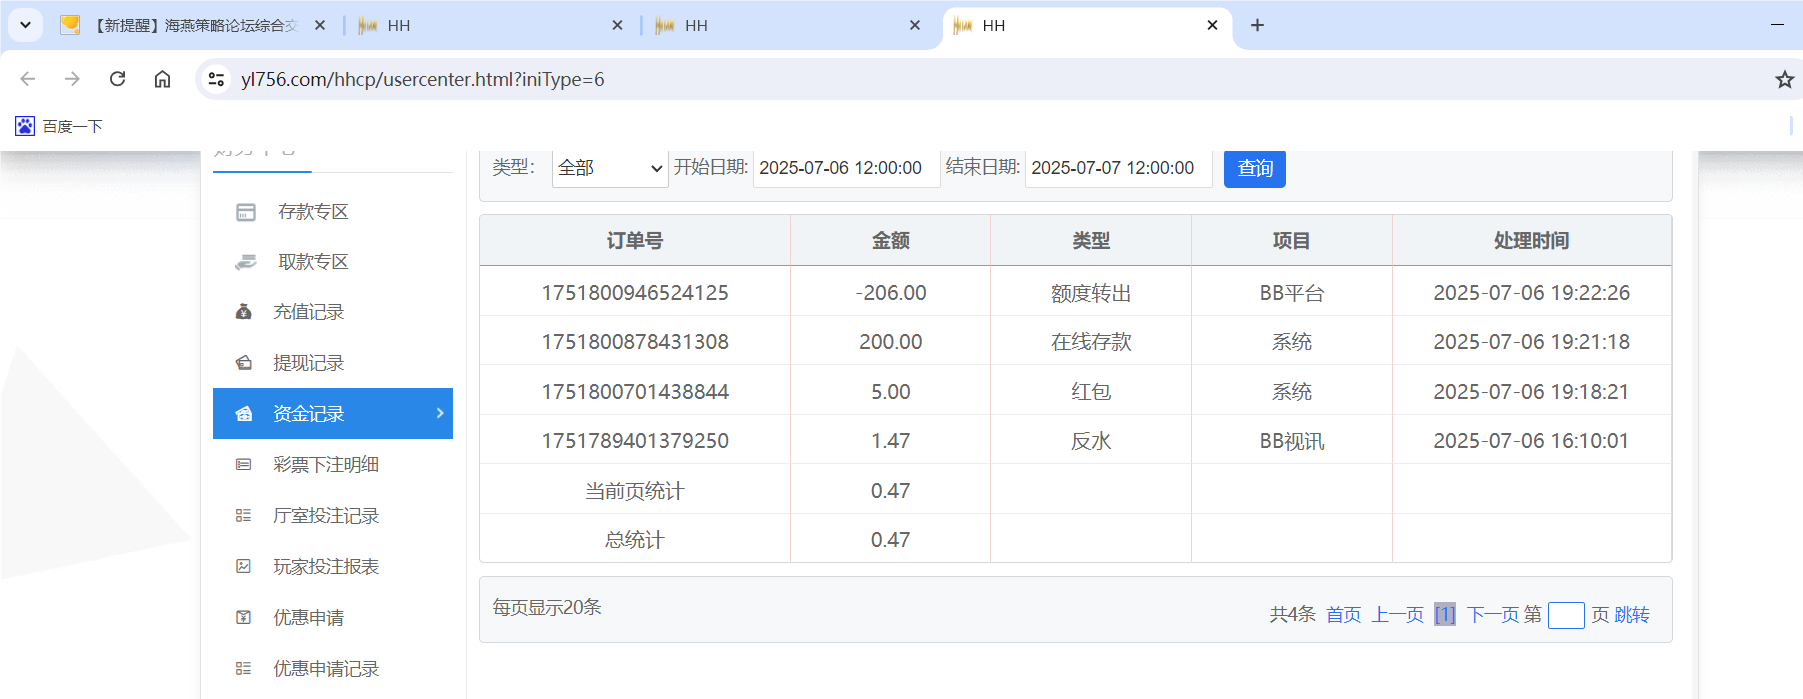1803x699 pixels.
Task: Open the tab search dropdown arrow
Action: (25, 25)
